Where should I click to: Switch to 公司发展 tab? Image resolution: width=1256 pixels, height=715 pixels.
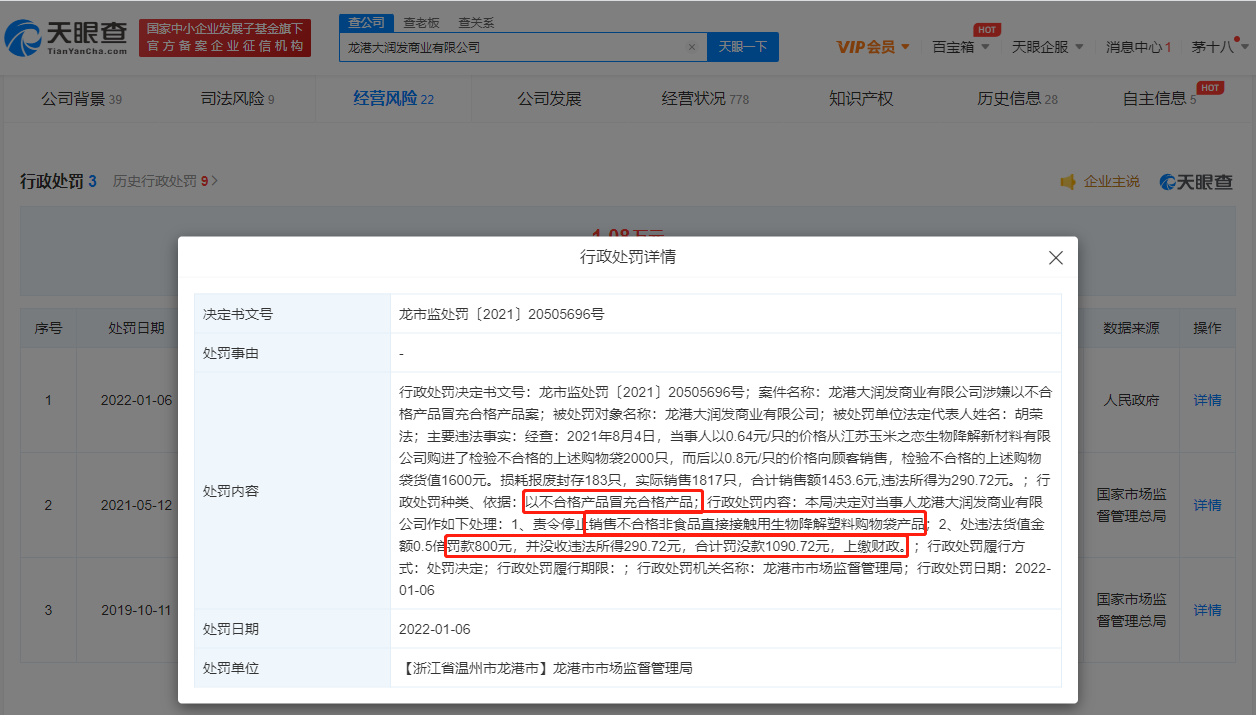click(549, 99)
